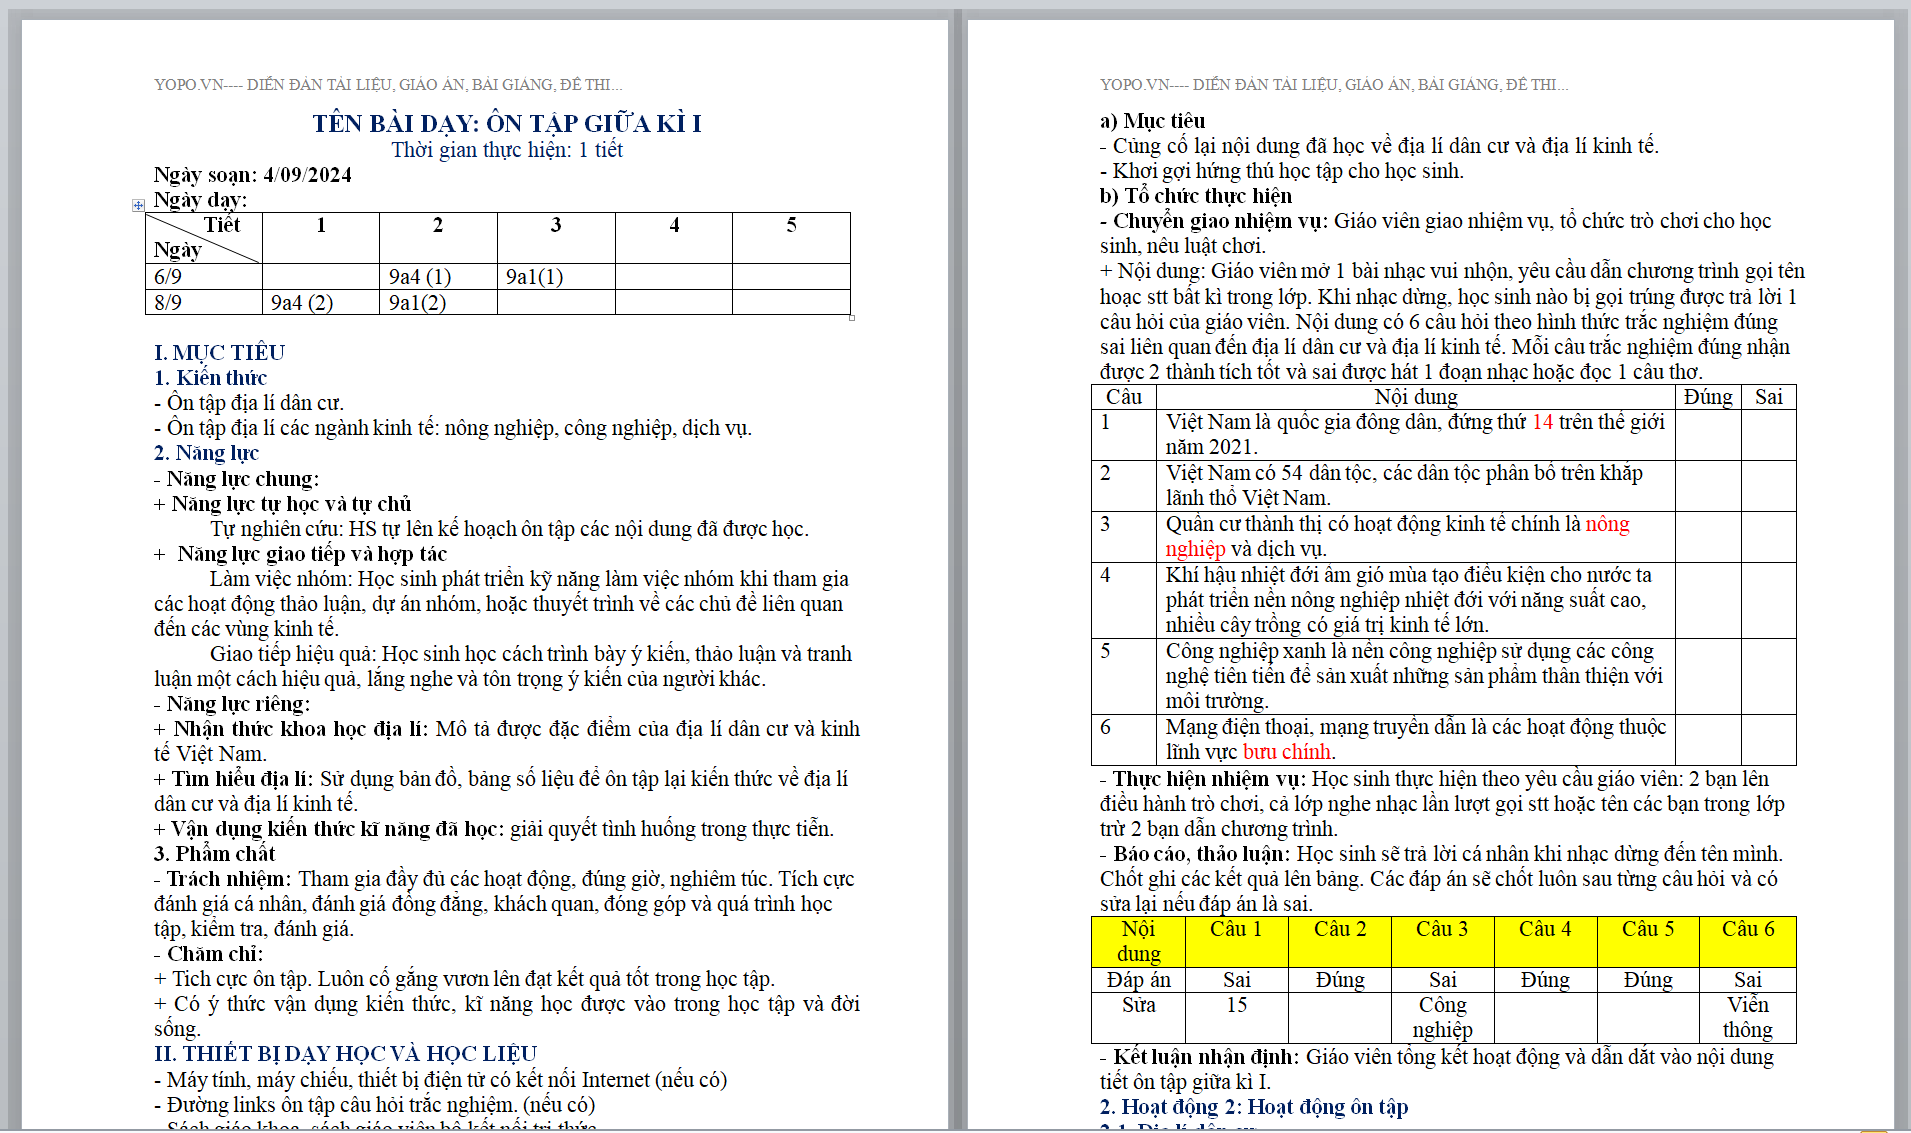Click the "Nội dung" header of the question table
The width and height of the screenshot is (1911, 1133).
[1415, 397]
